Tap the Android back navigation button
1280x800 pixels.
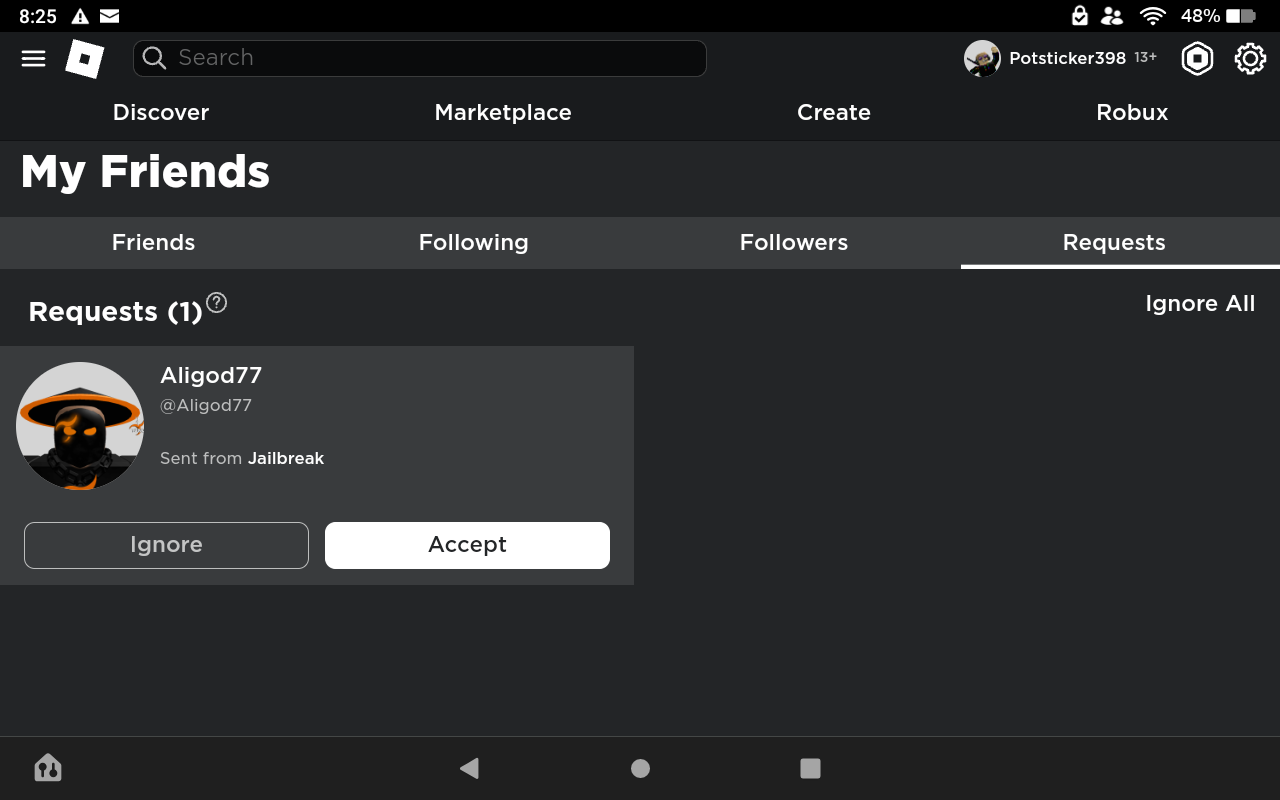[x=469, y=768]
